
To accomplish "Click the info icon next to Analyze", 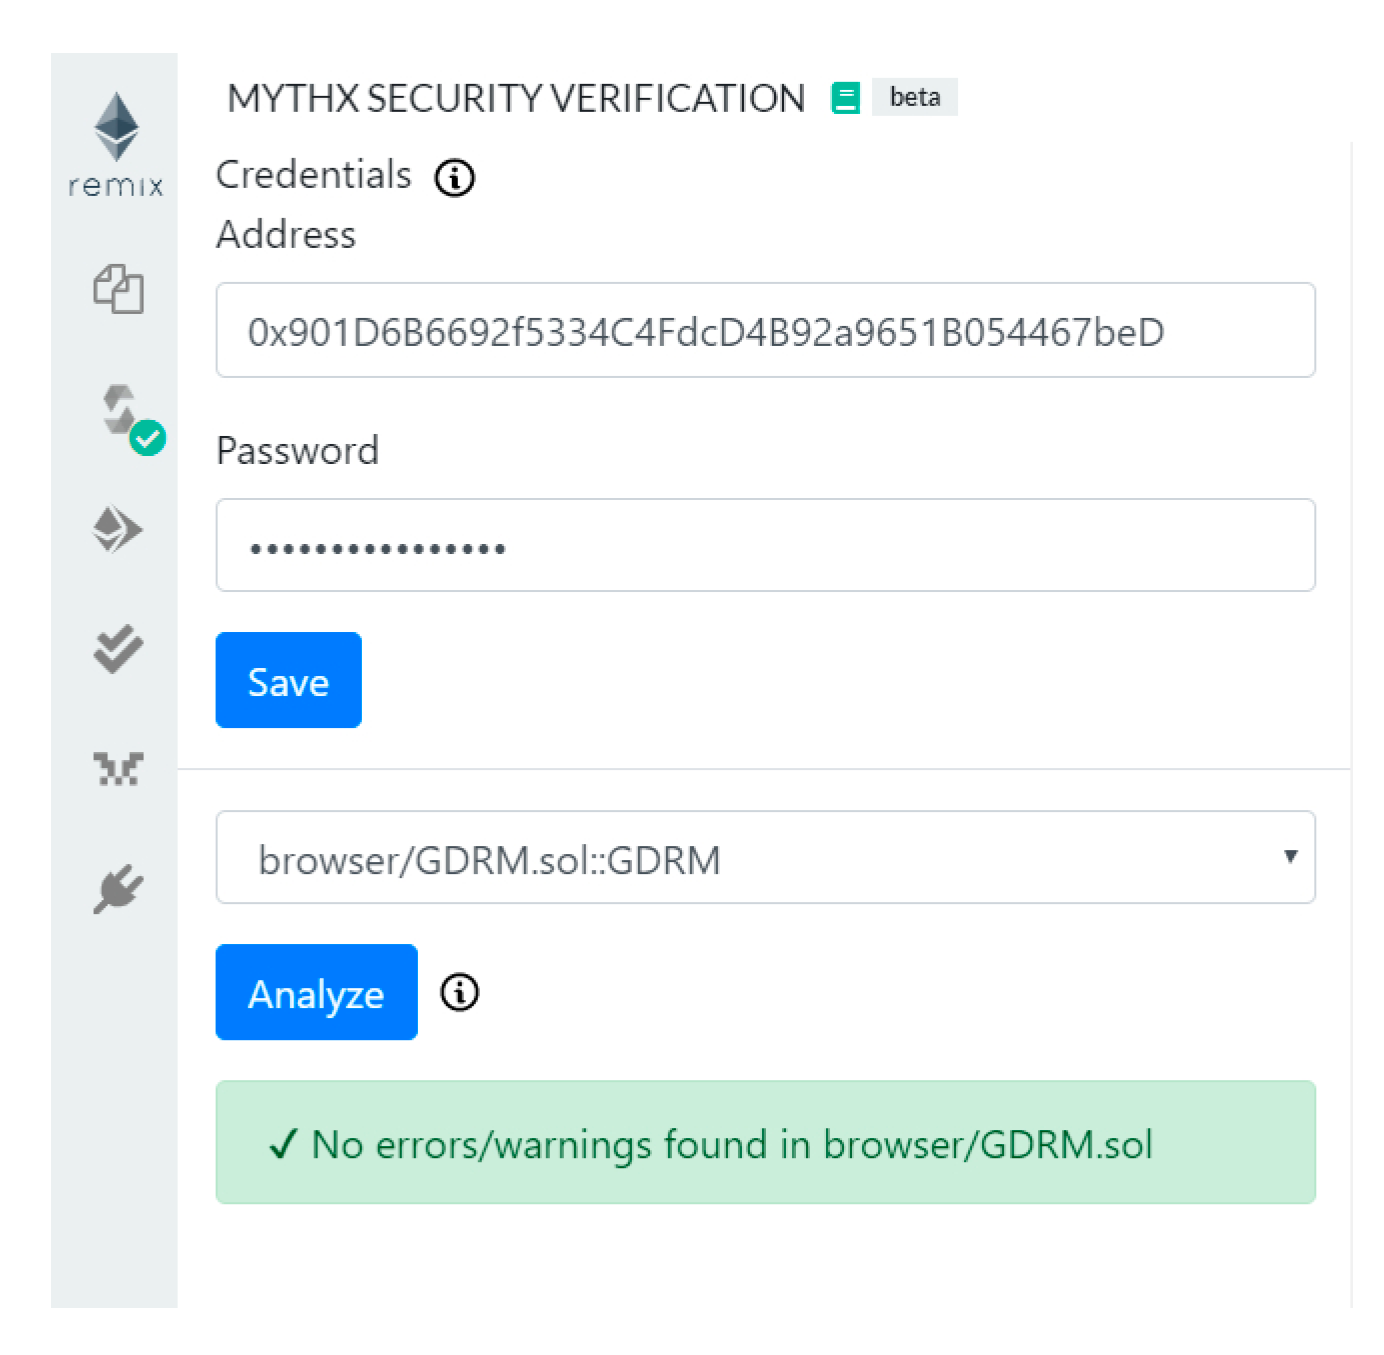I will [459, 993].
